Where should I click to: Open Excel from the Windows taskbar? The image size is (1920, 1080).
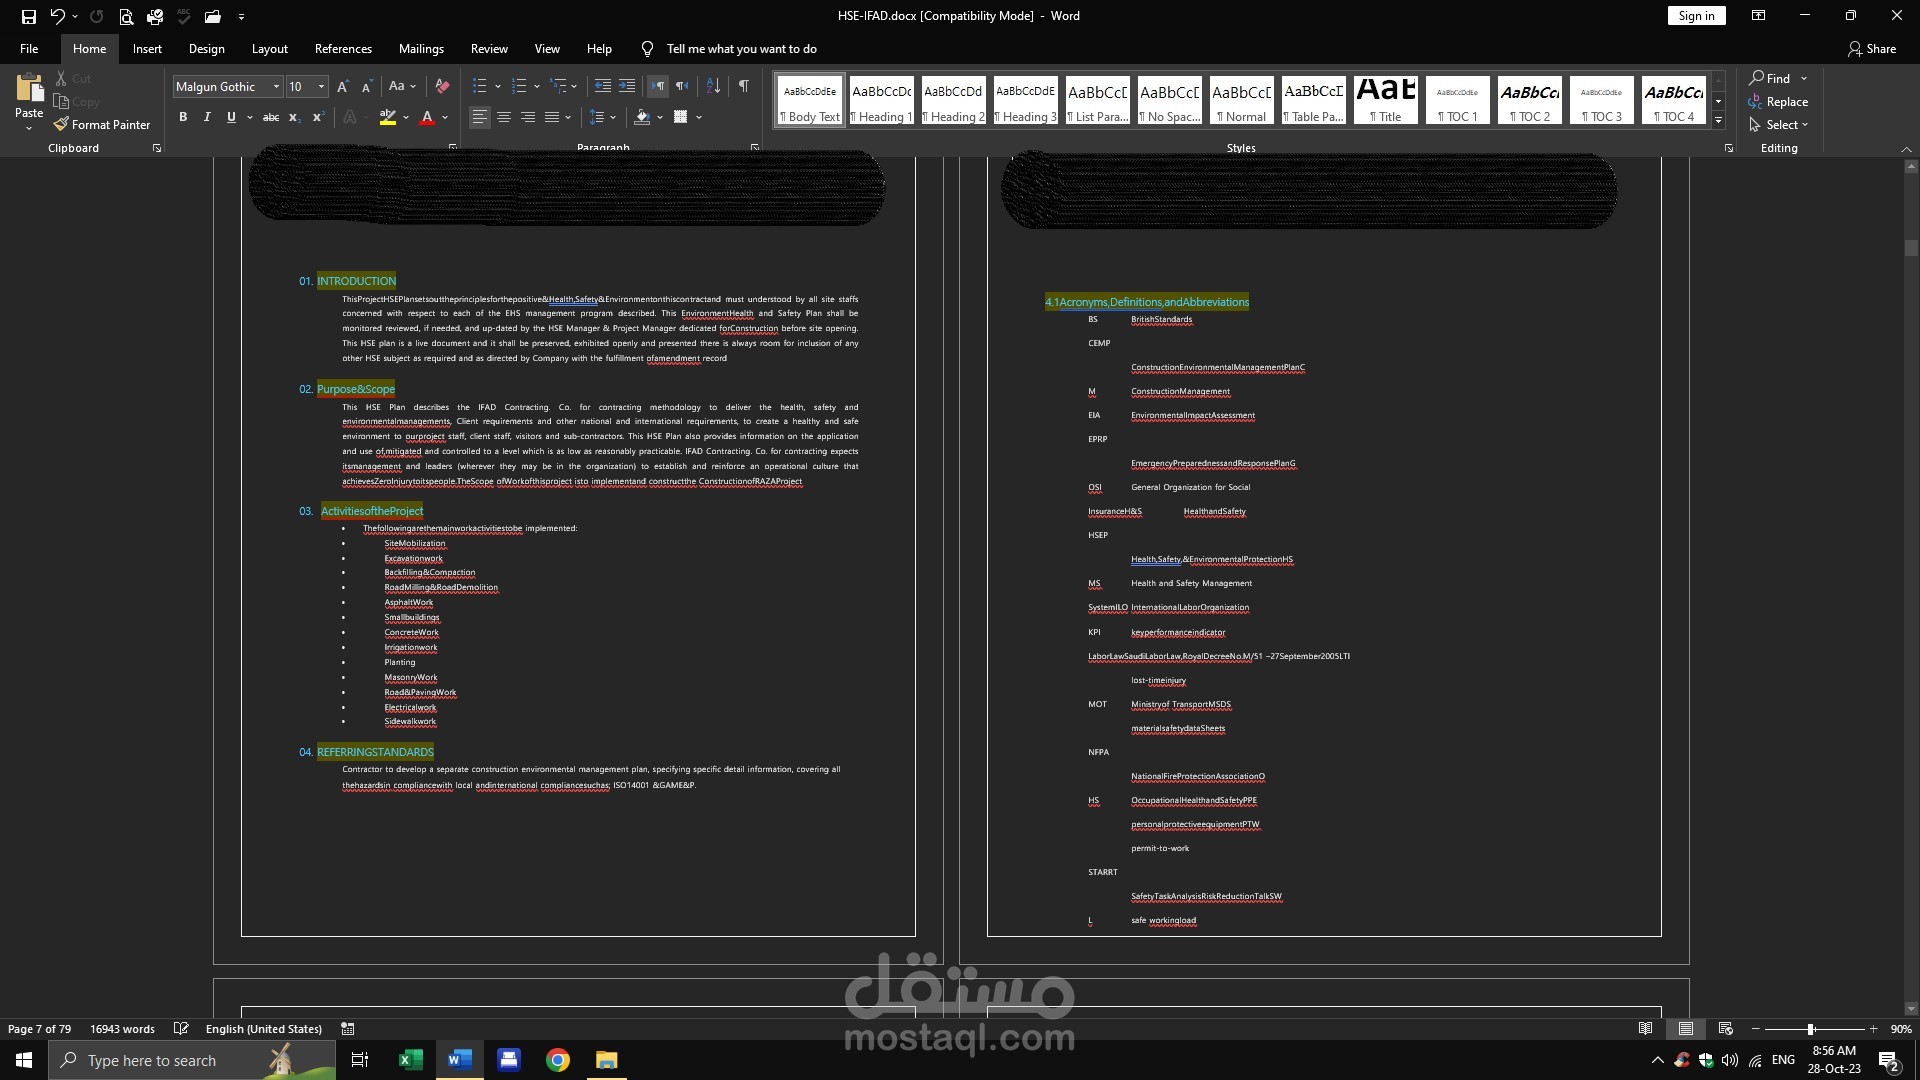410,1060
